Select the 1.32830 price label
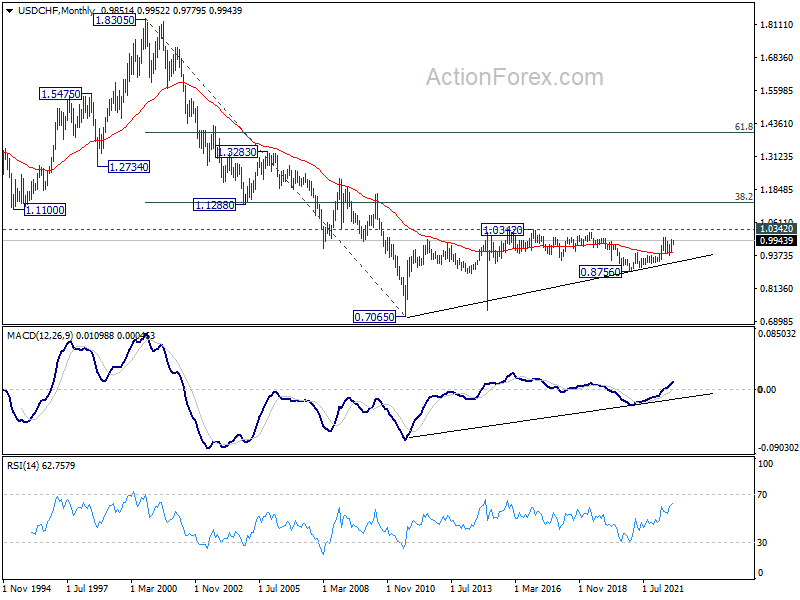The height and width of the screenshot is (600, 800). click(x=237, y=152)
